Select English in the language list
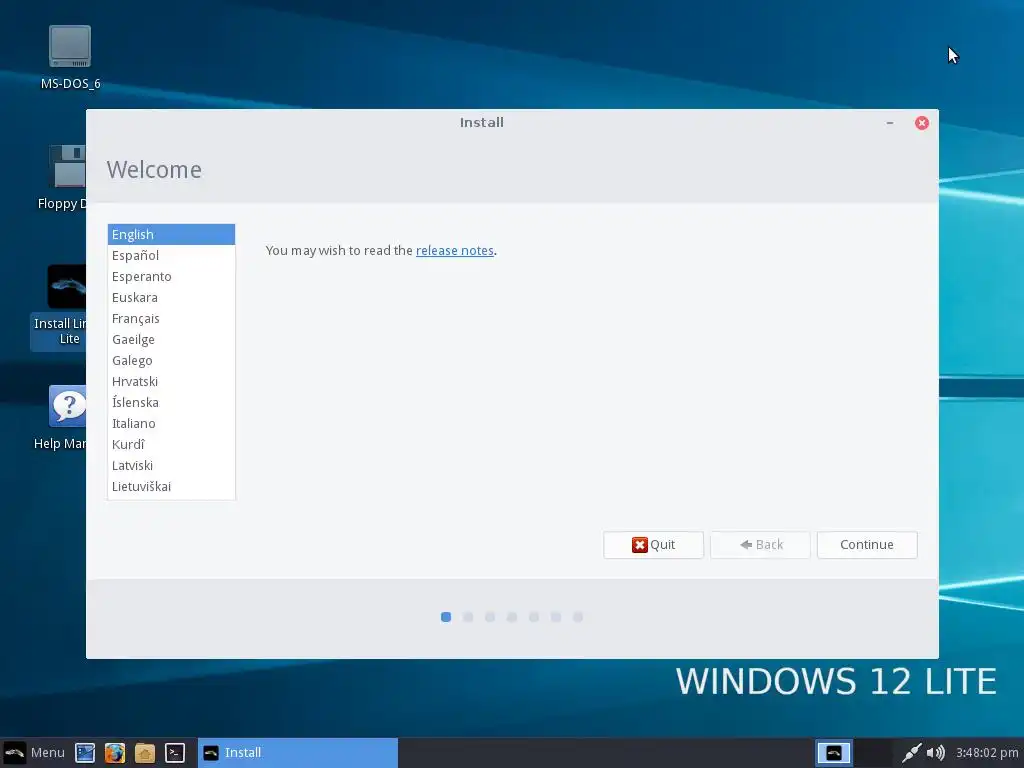The height and width of the screenshot is (768, 1024). click(171, 234)
